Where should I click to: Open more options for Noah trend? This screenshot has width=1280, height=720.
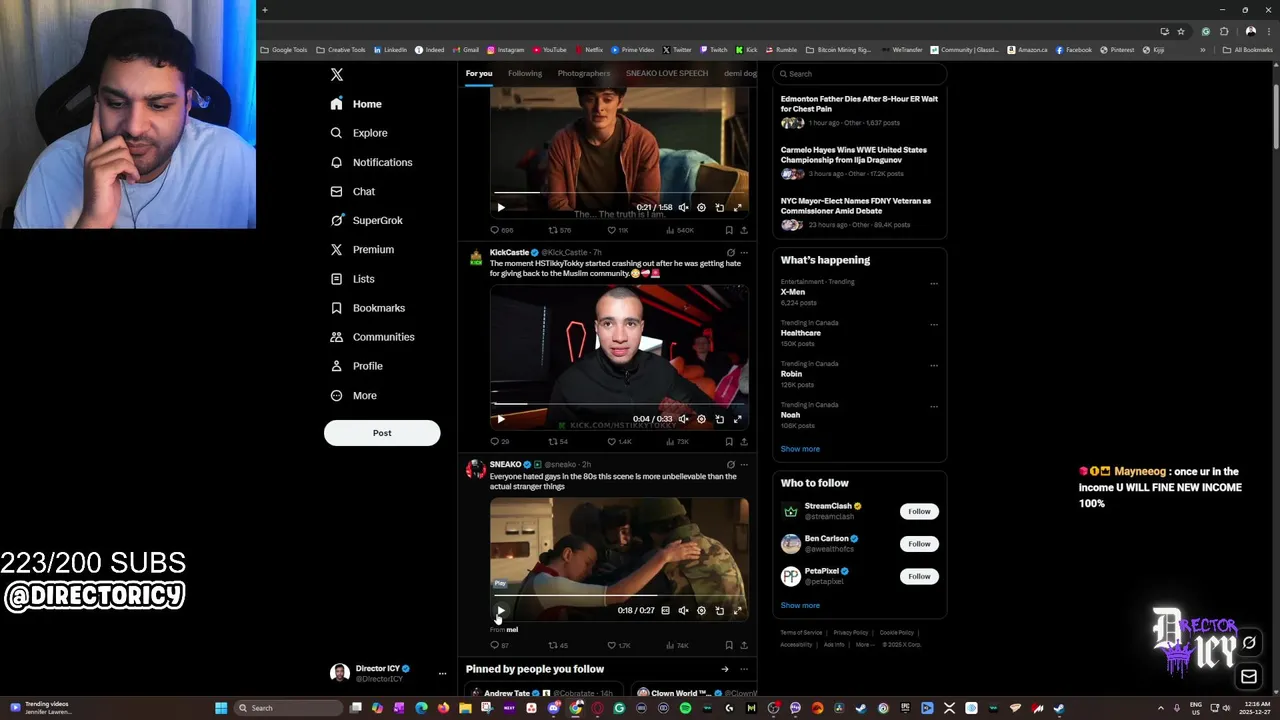pos(934,406)
